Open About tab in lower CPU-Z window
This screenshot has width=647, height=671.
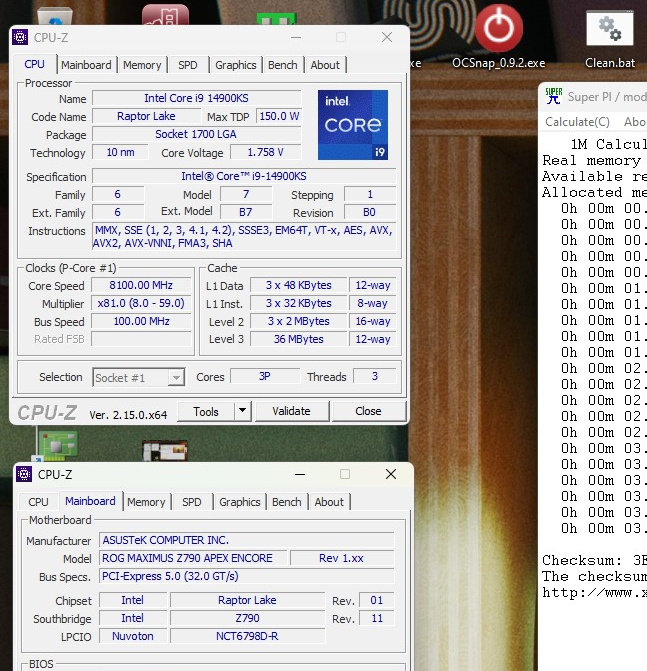pos(329,502)
